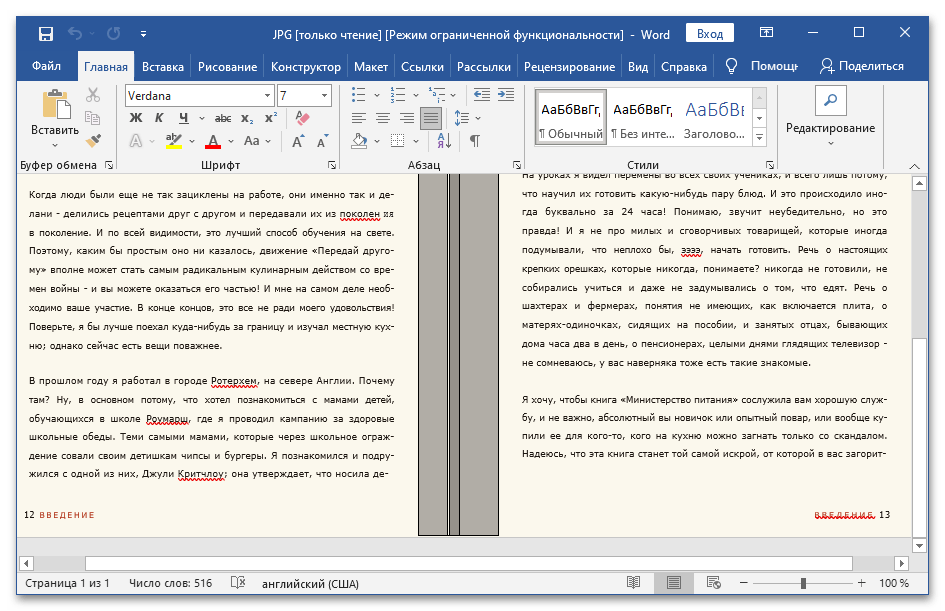Open the Файл menu
This screenshot has height=611, width=945.
click(x=46, y=66)
